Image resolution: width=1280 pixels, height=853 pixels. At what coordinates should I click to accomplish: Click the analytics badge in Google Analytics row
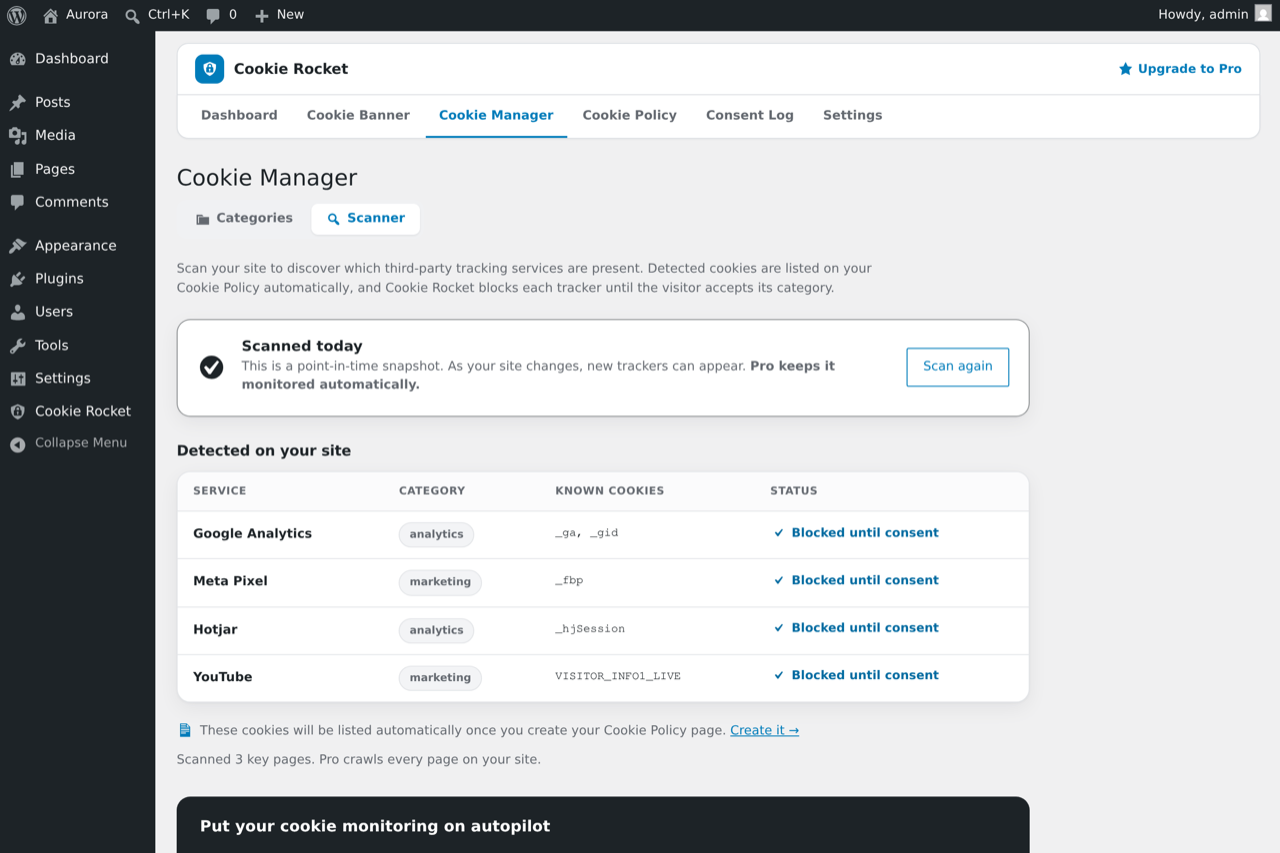pyautogui.click(x=436, y=535)
